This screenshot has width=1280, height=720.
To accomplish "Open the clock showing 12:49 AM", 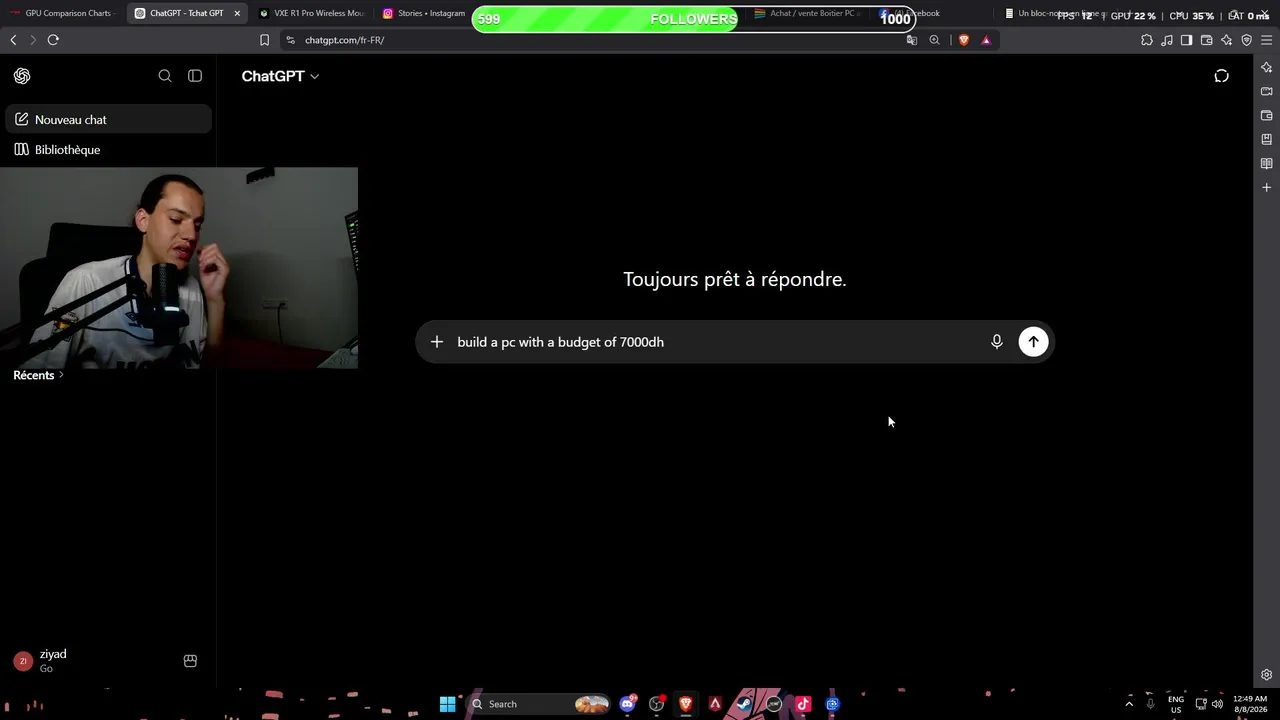I will (1250, 704).
